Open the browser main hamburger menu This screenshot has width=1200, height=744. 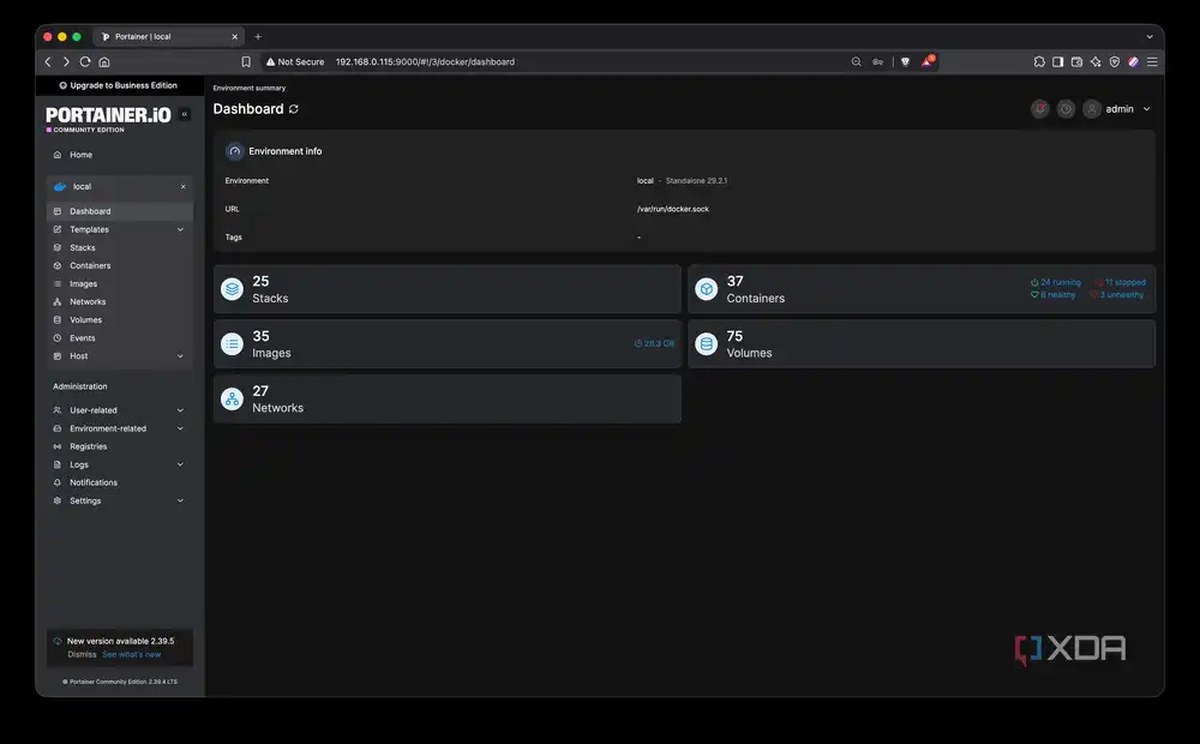(x=1152, y=62)
